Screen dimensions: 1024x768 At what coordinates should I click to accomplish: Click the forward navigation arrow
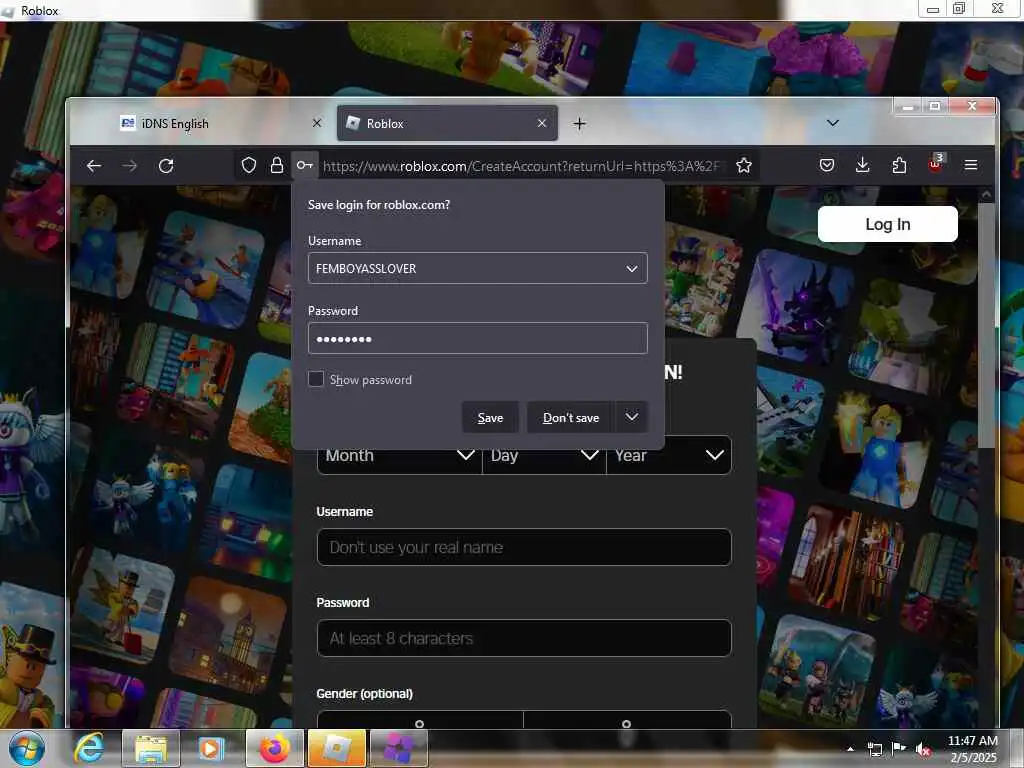130,166
